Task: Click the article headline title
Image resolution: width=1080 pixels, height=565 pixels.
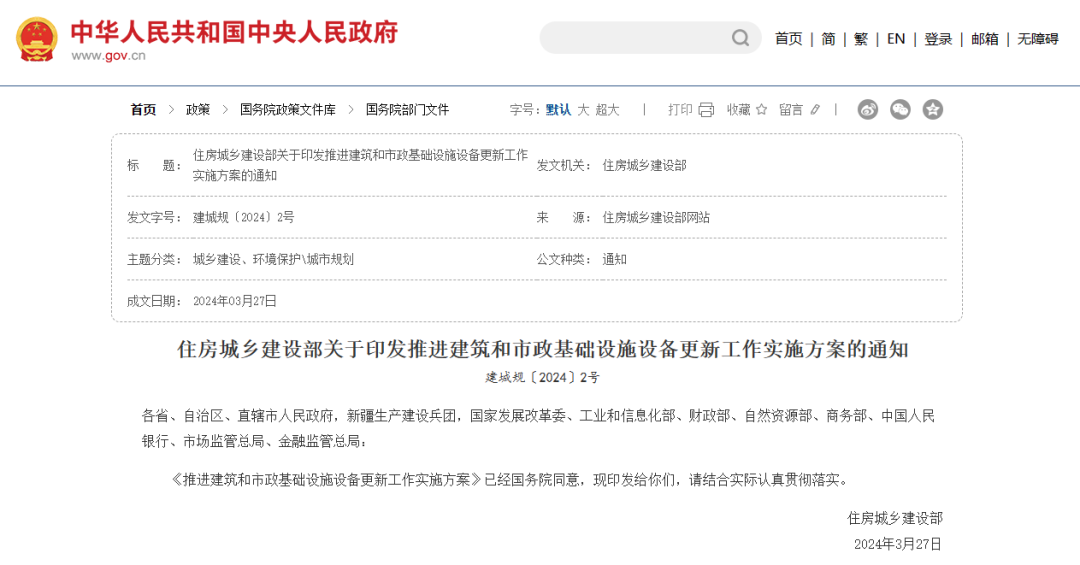Action: point(543,349)
